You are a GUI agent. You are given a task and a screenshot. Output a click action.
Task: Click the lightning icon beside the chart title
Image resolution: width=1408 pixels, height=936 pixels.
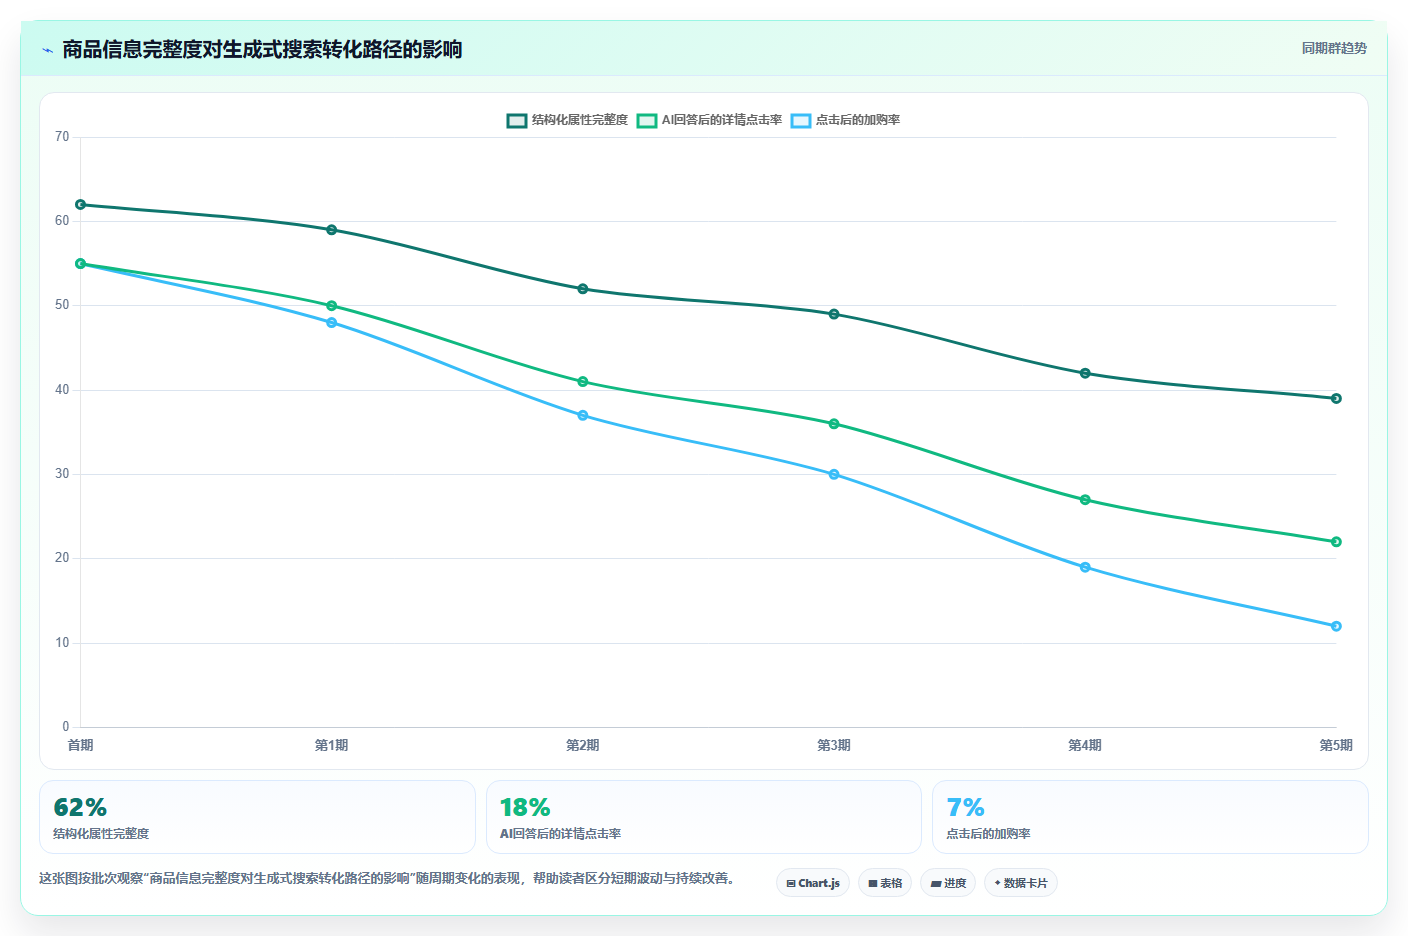point(47,50)
